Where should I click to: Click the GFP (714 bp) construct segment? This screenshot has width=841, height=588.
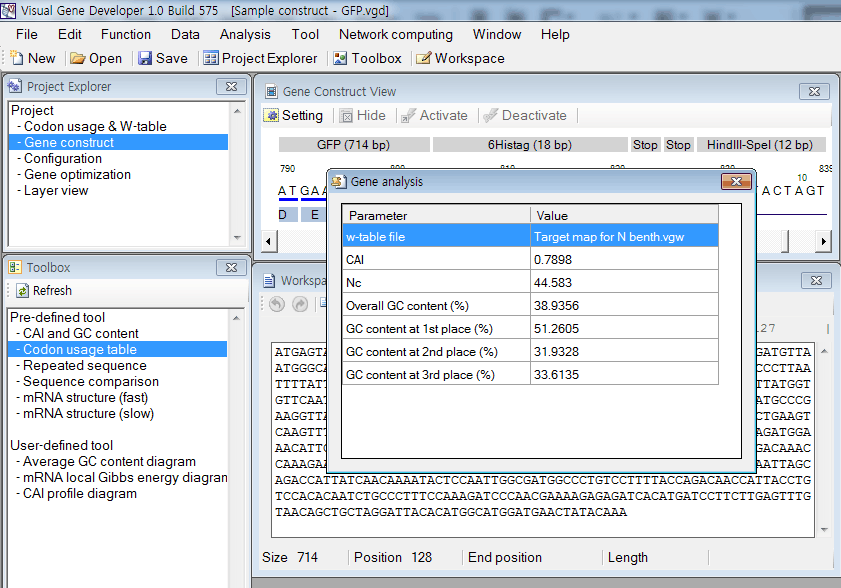click(x=342, y=145)
